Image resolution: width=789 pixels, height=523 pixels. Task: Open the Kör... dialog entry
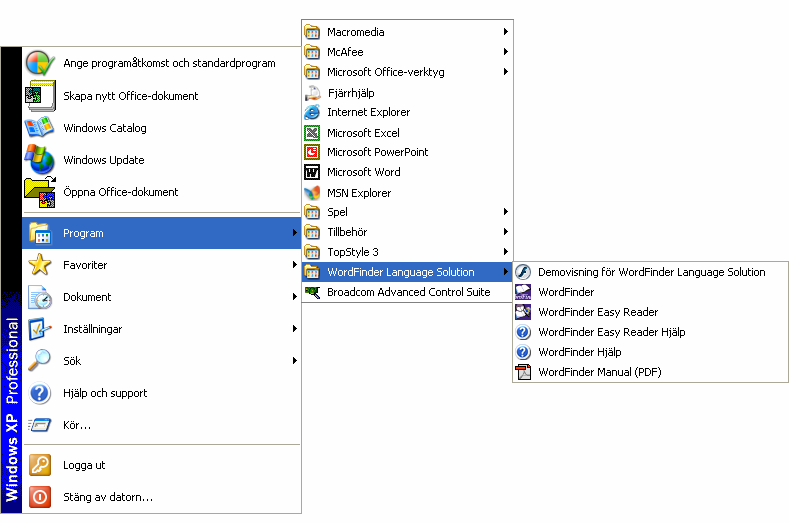(x=162, y=425)
